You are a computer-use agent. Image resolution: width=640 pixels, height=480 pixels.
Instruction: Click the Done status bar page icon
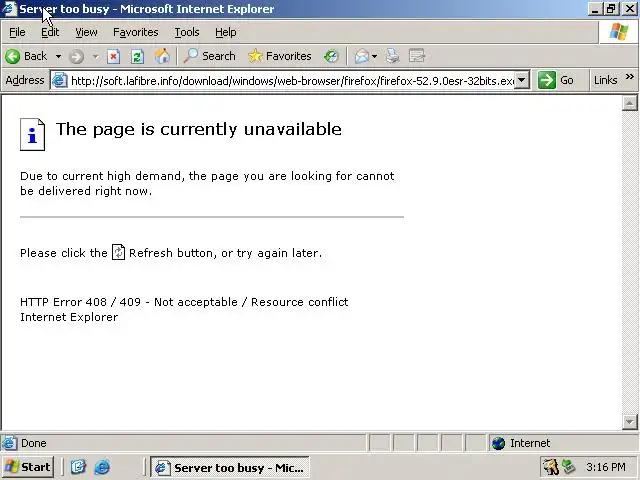coord(9,443)
